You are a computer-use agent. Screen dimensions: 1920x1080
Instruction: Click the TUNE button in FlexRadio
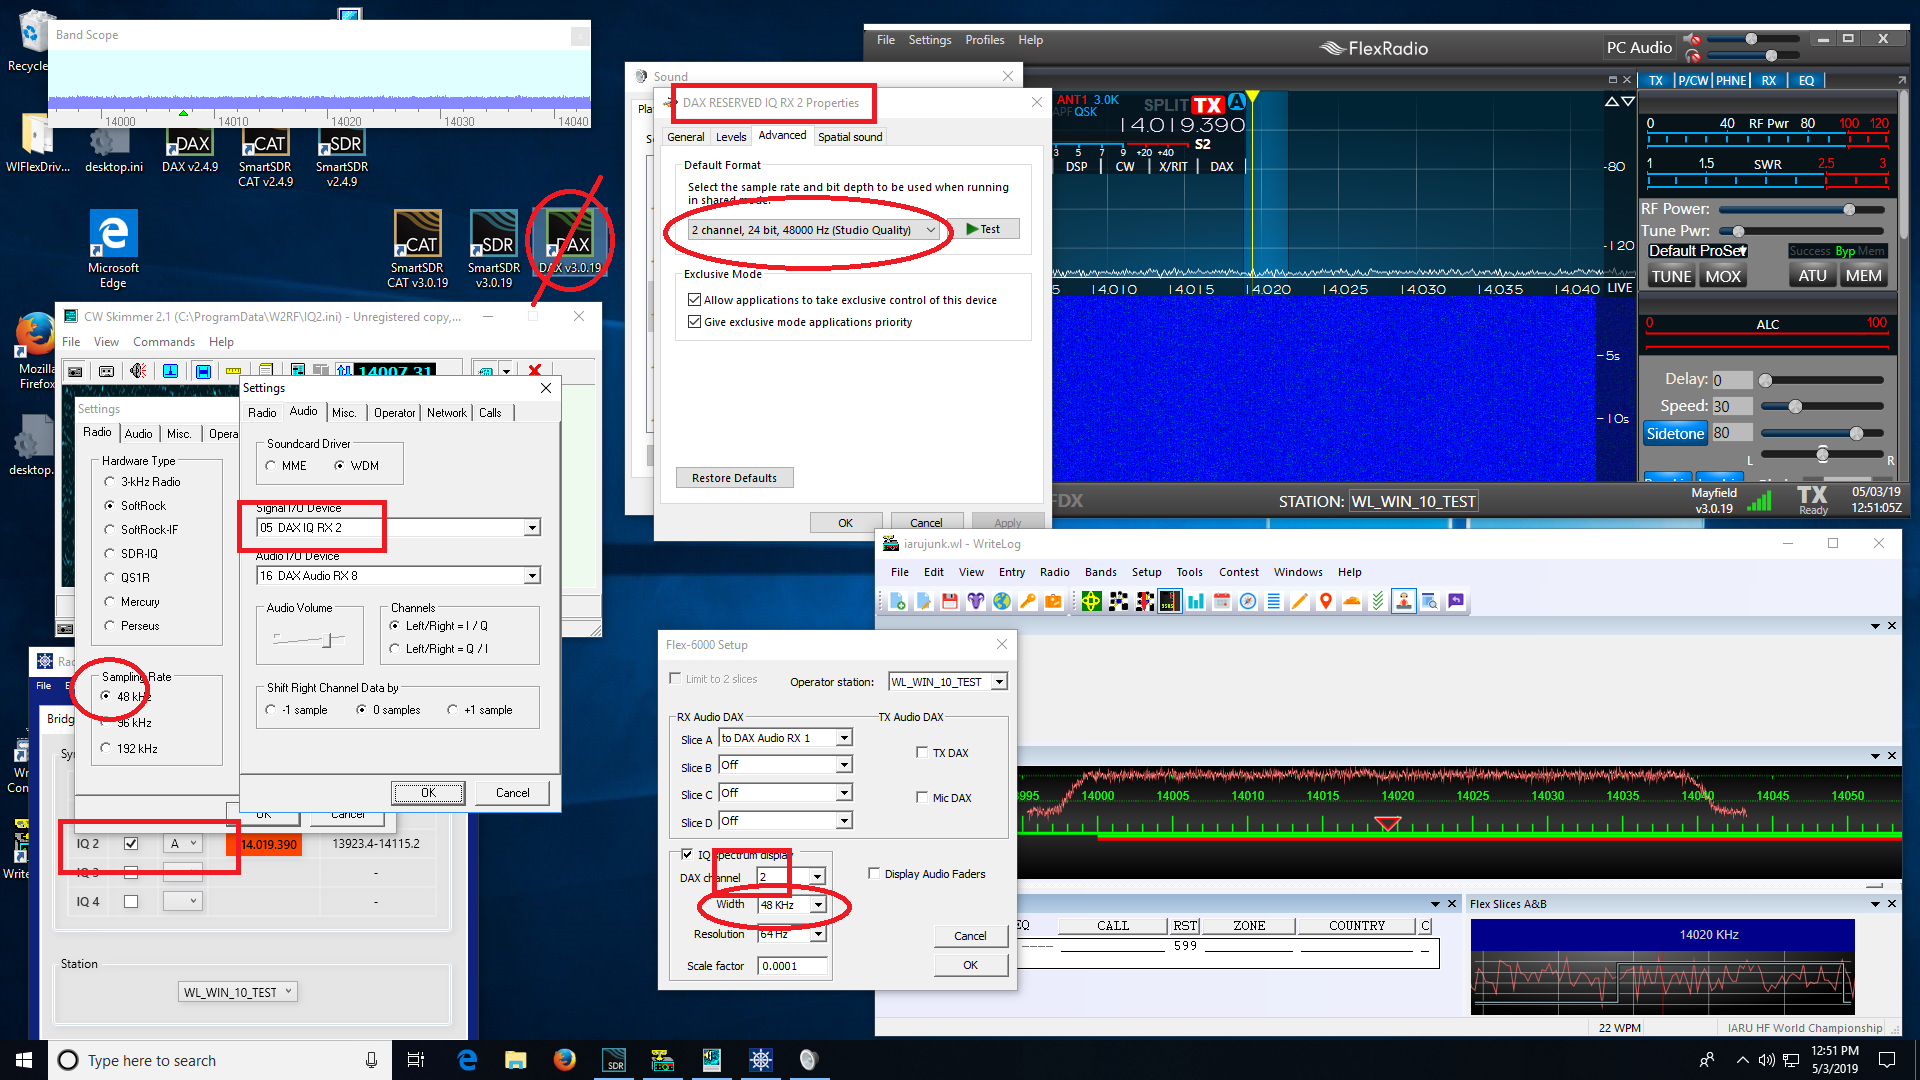click(1671, 277)
